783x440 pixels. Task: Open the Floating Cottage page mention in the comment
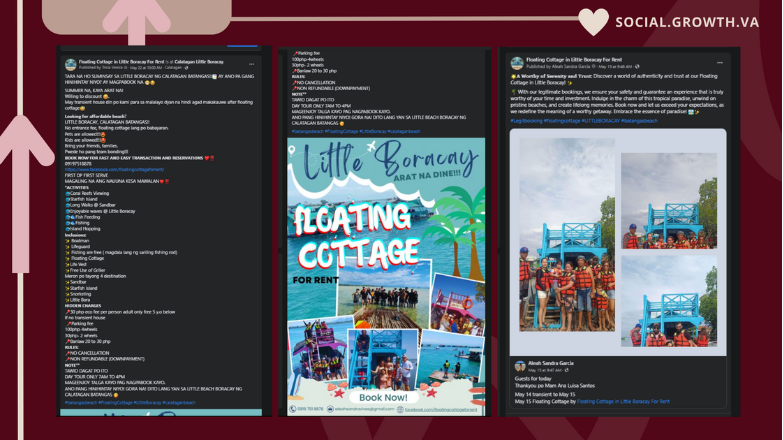coord(623,402)
